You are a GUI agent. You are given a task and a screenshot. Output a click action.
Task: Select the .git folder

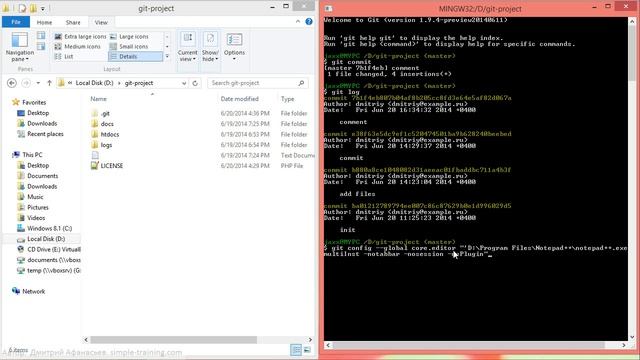(x=105, y=113)
